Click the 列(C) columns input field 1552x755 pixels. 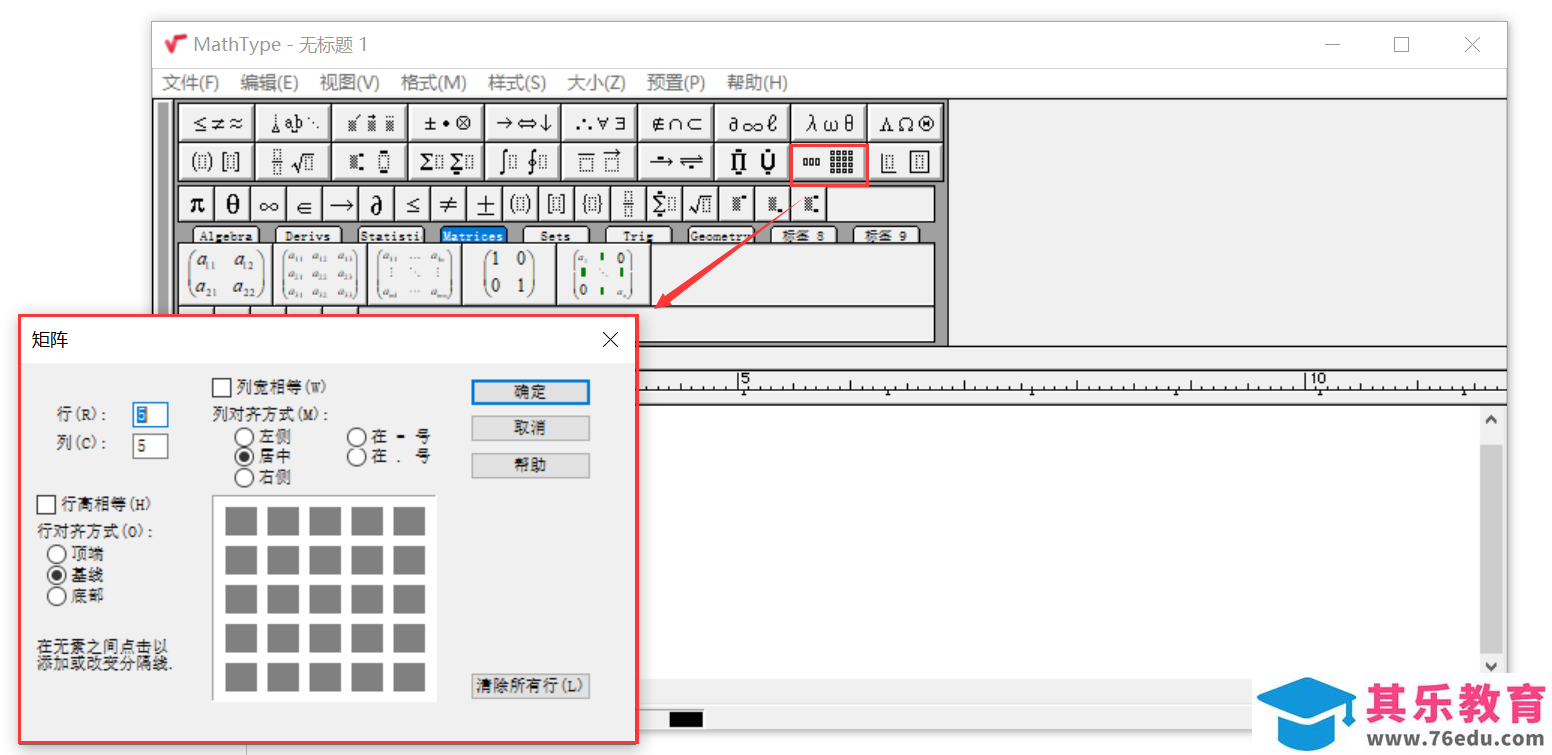pyautogui.click(x=150, y=446)
